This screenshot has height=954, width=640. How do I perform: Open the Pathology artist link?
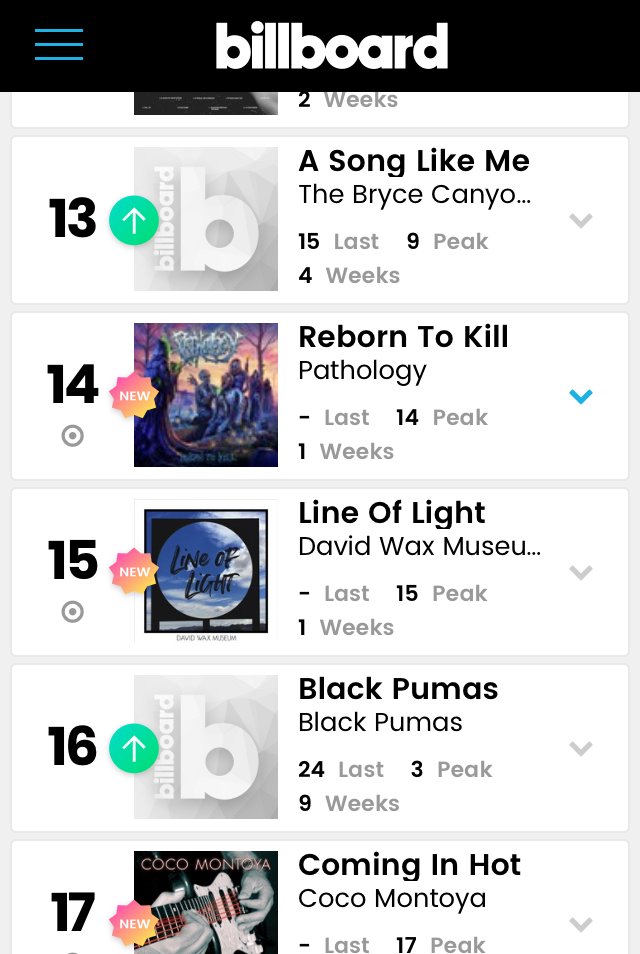pos(363,371)
